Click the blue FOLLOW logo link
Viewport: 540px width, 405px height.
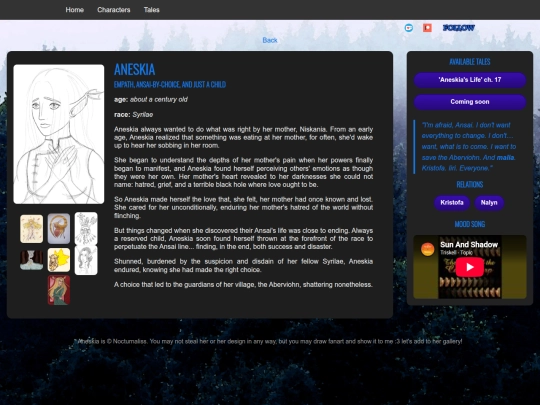(459, 28)
